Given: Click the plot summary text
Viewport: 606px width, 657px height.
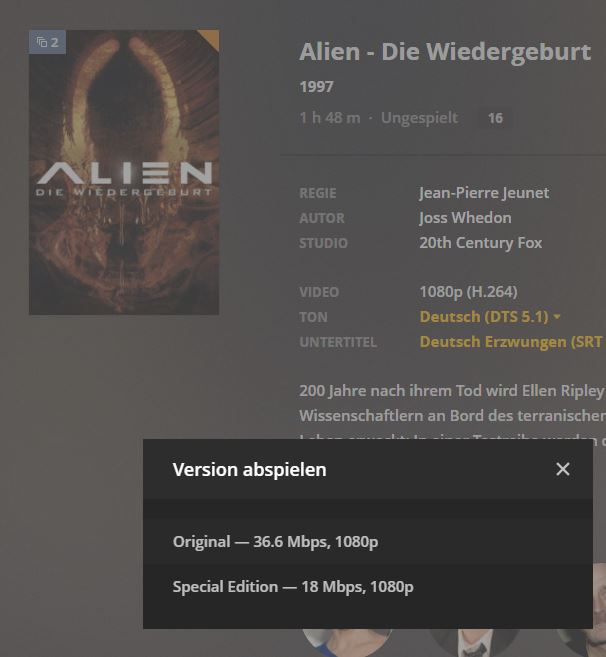Looking at the screenshot, I should 452,403.
